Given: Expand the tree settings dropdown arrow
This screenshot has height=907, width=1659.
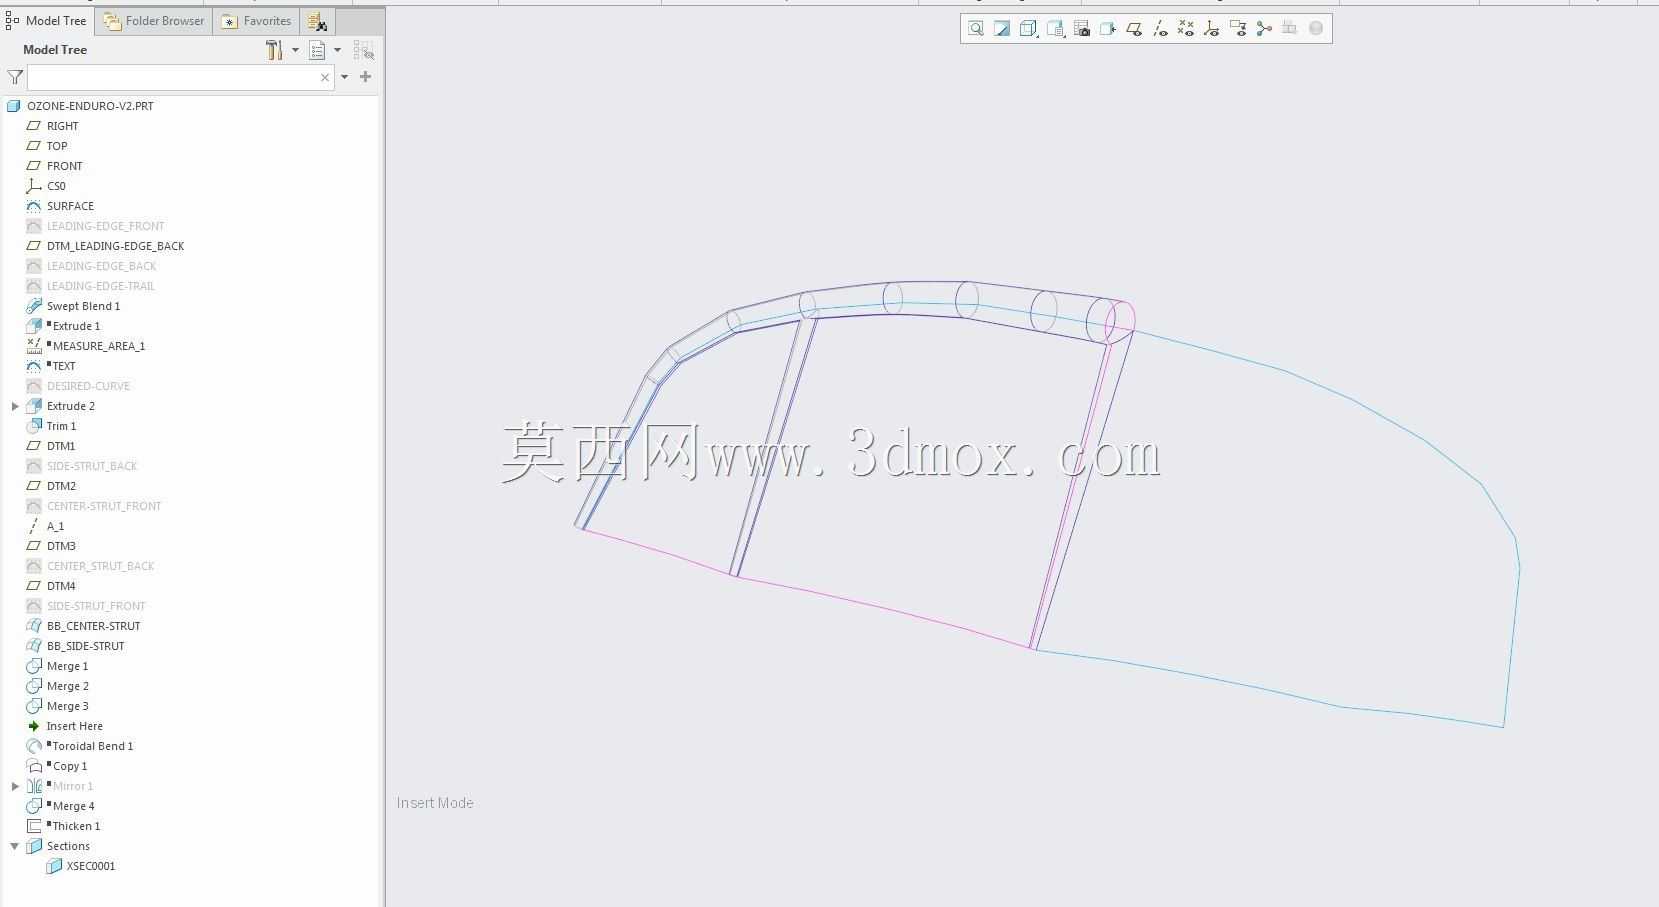Looking at the screenshot, I should click(x=295, y=50).
